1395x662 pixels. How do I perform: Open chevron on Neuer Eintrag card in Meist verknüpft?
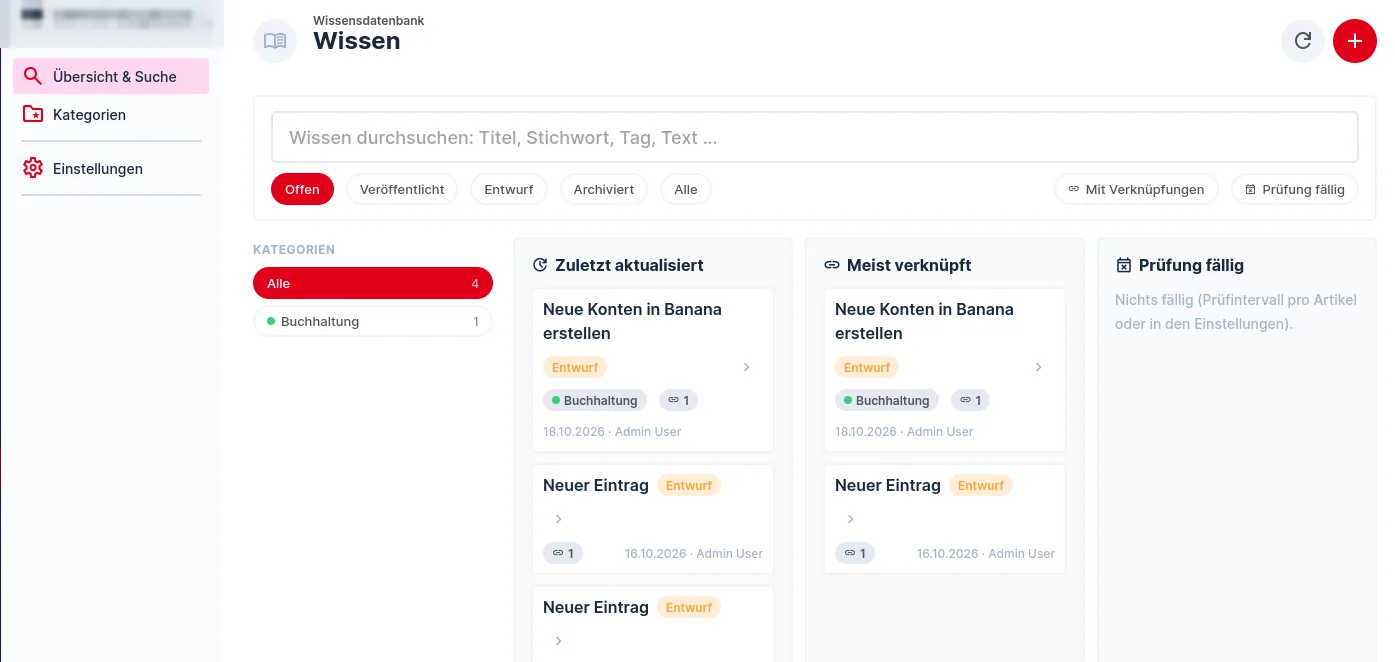pyautogui.click(x=850, y=519)
